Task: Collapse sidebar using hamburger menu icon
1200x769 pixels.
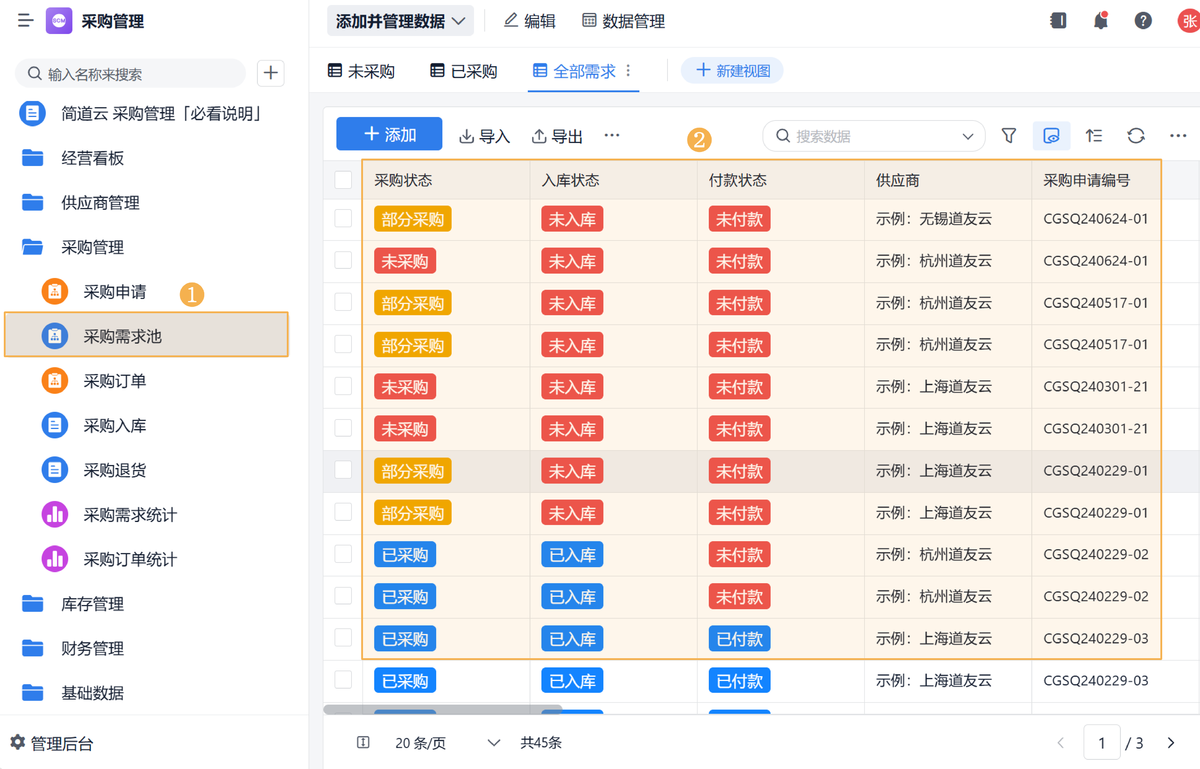Action: coord(25,21)
